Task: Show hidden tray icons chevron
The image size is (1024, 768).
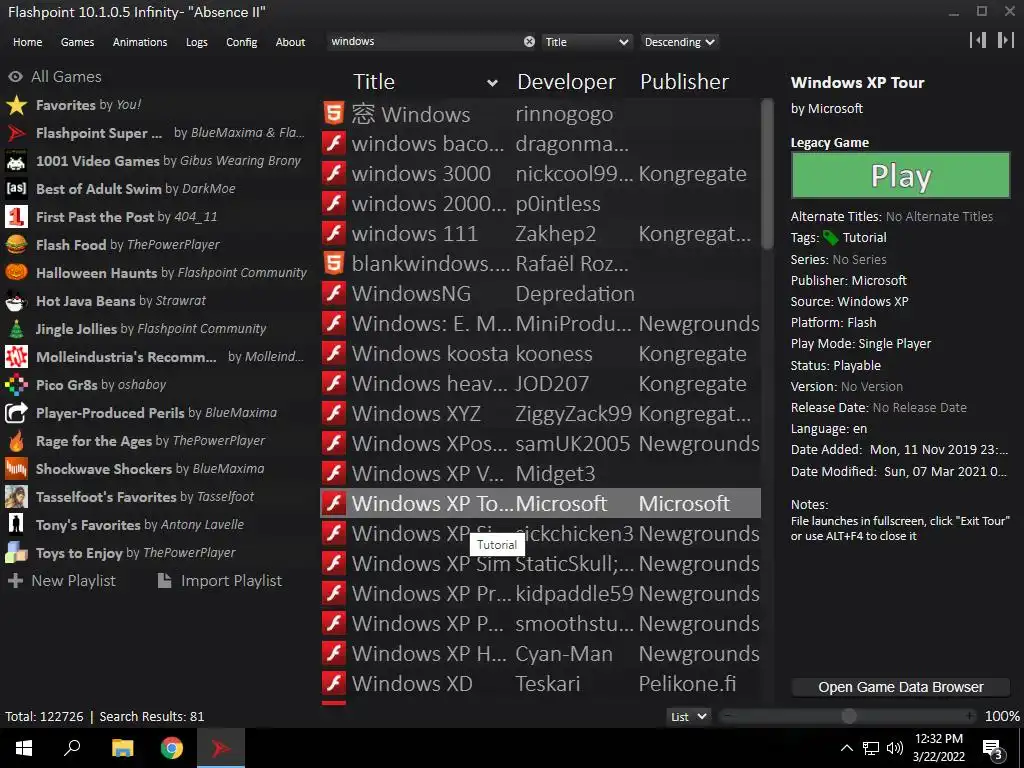Action: pyautogui.click(x=846, y=748)
